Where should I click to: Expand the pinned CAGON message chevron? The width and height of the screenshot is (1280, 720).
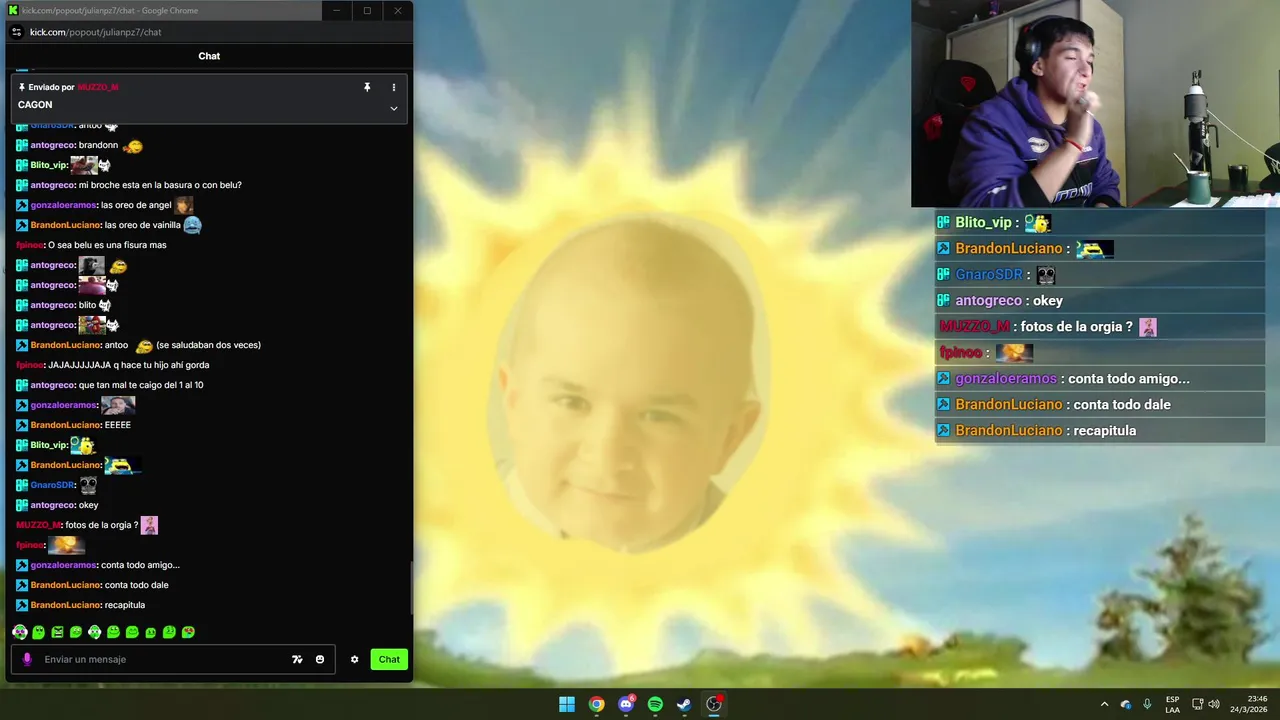[394, 108]
